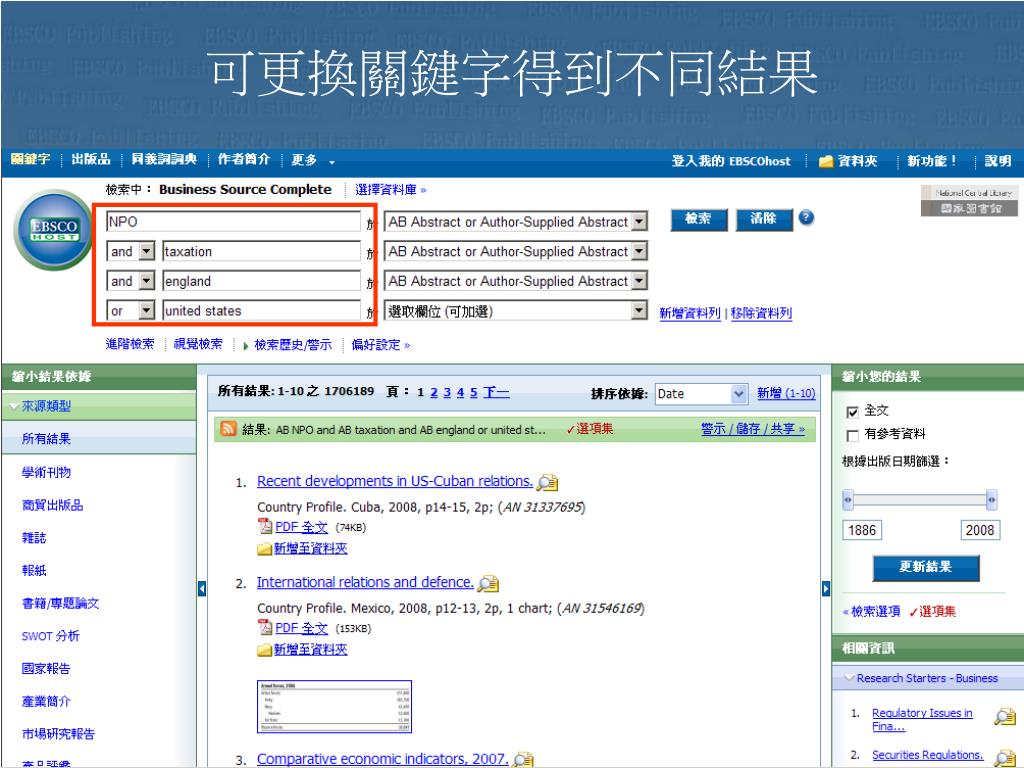Image resolution: width=1024 pixels, height=768 pixels.
Task: Enable the 有參考資料 checkbox
Action: click(x=852, y=435)
